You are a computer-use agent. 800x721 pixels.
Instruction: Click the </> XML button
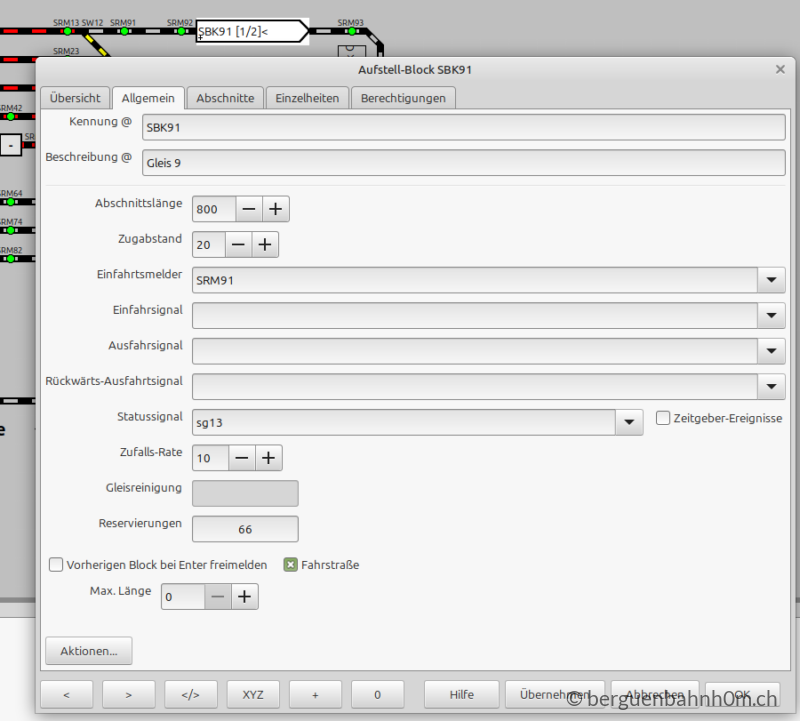click(191, 694)
